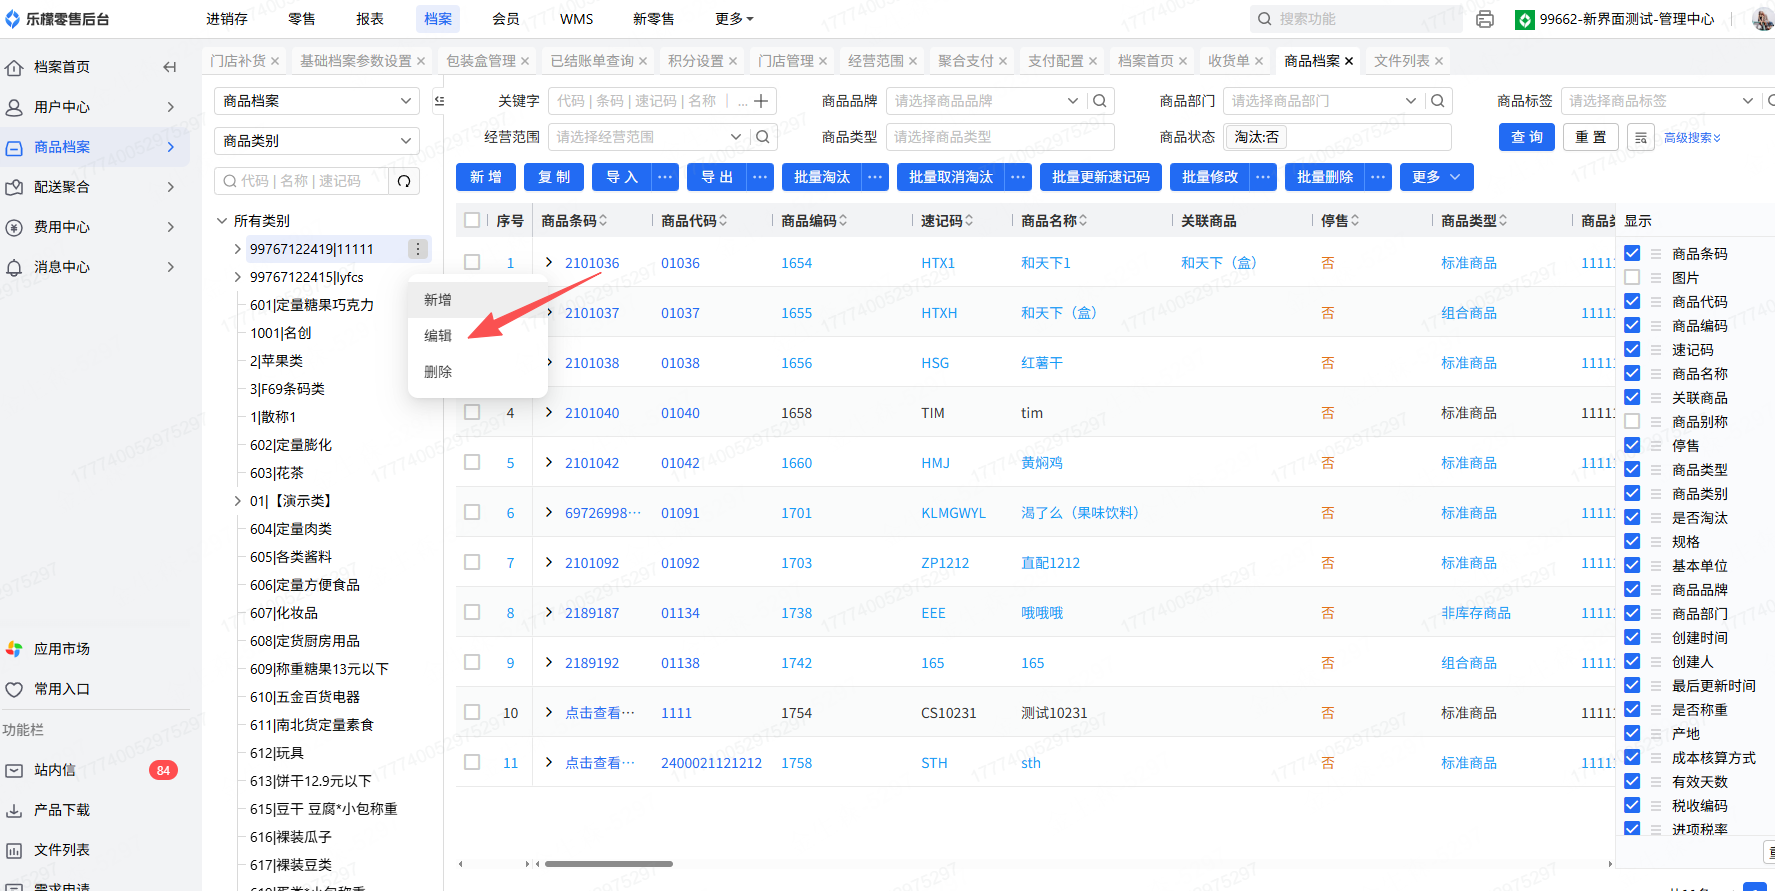Open the ellipsis menu next to 导出
The width and height of the screenshot is (1775, 891).
pos(761,177)
